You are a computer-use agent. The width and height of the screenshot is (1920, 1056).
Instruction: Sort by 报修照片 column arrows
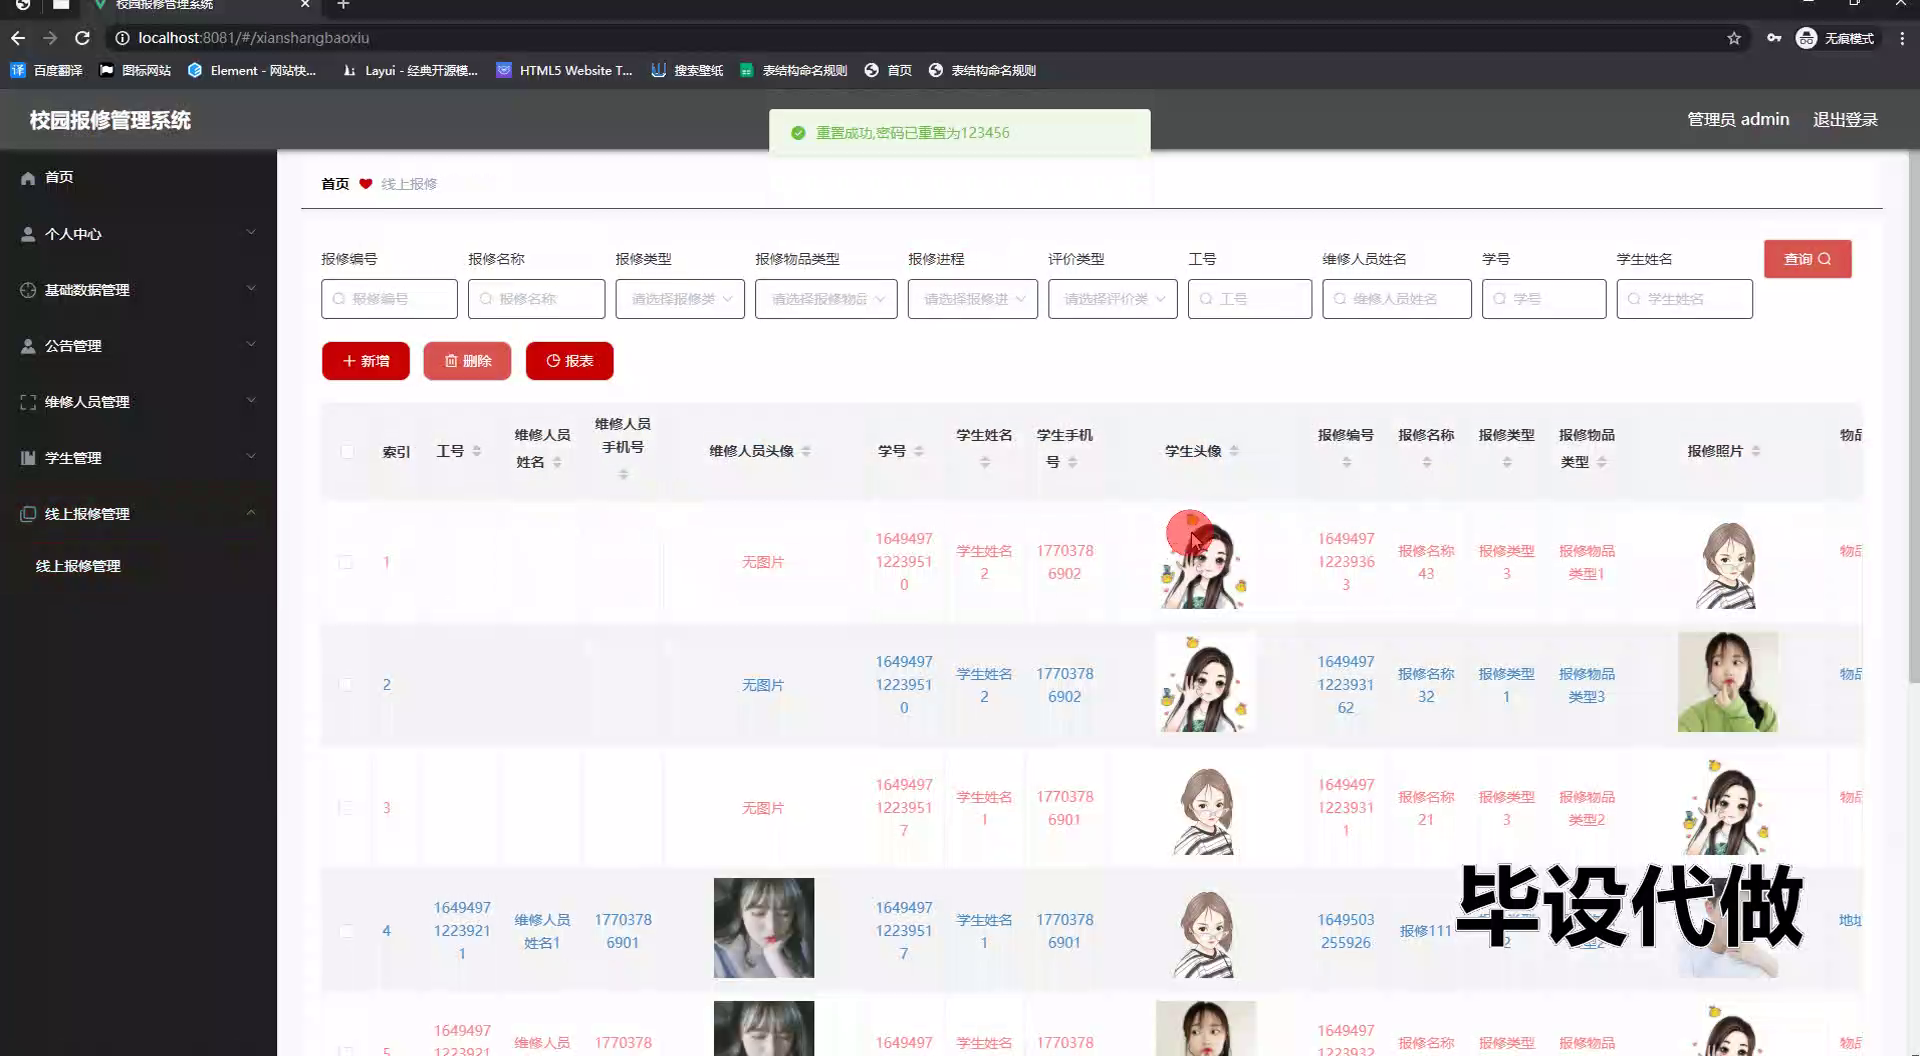(1756, 451)
